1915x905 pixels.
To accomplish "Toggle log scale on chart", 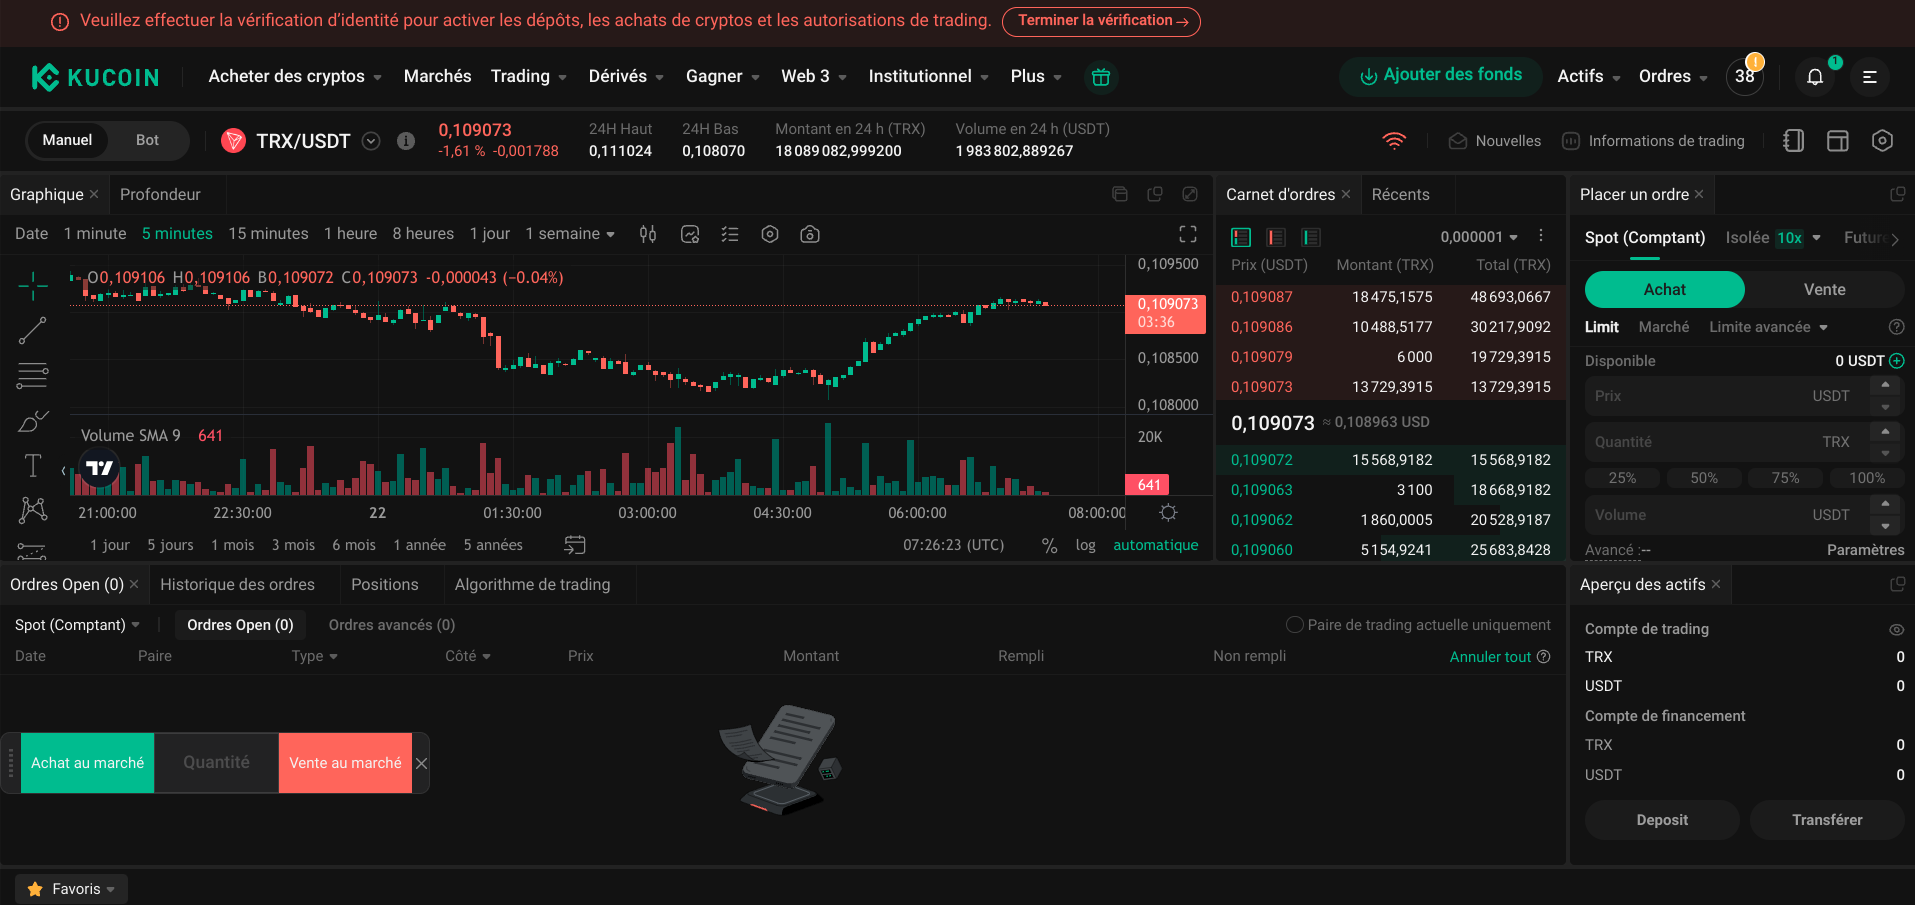I will point(1086,545).
